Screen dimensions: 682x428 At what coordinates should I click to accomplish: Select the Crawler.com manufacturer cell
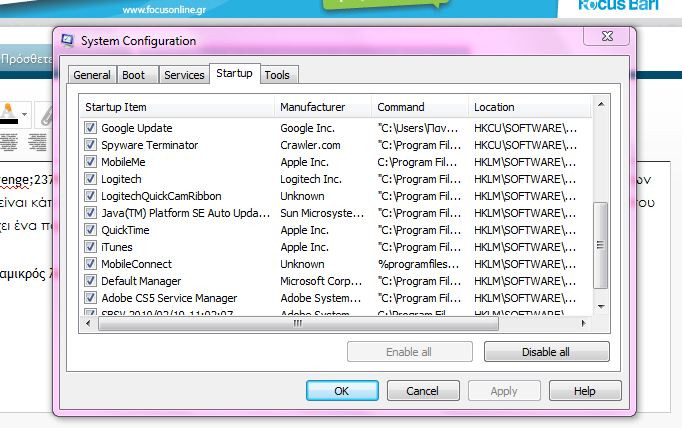[310, 145]
